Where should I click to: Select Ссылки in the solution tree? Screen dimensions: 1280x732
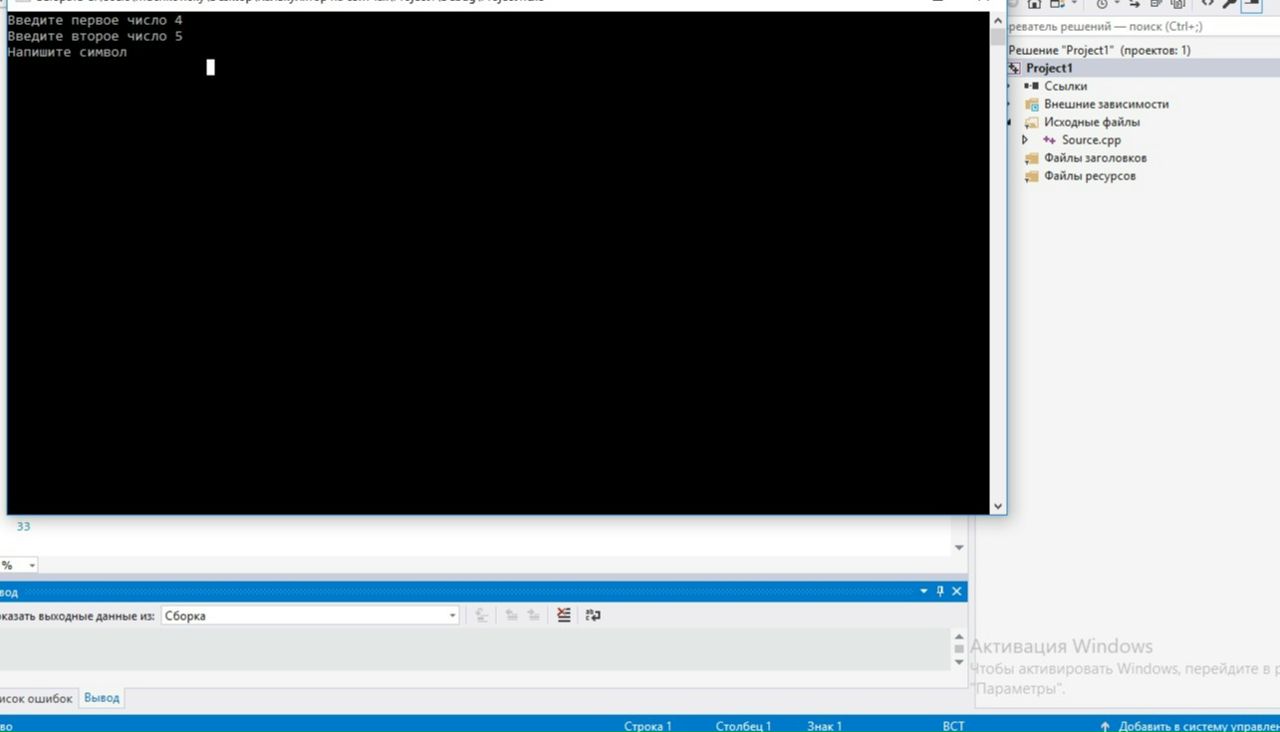tap(1065, 86)
